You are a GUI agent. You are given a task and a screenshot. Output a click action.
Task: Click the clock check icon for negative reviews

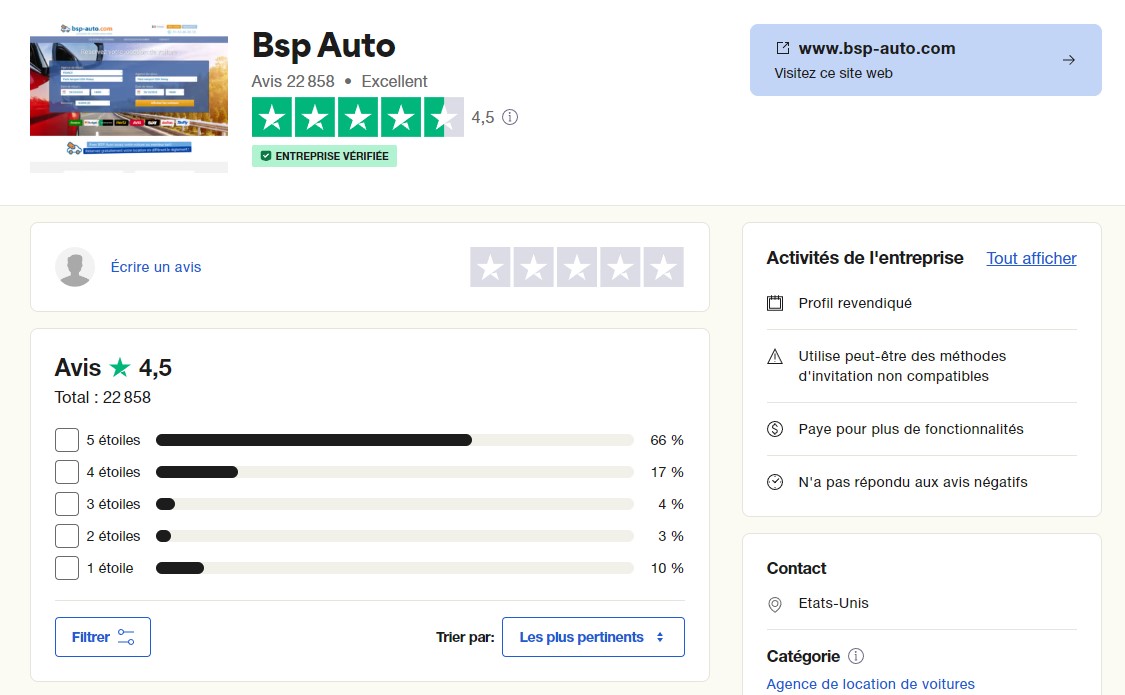coord(775,482)
